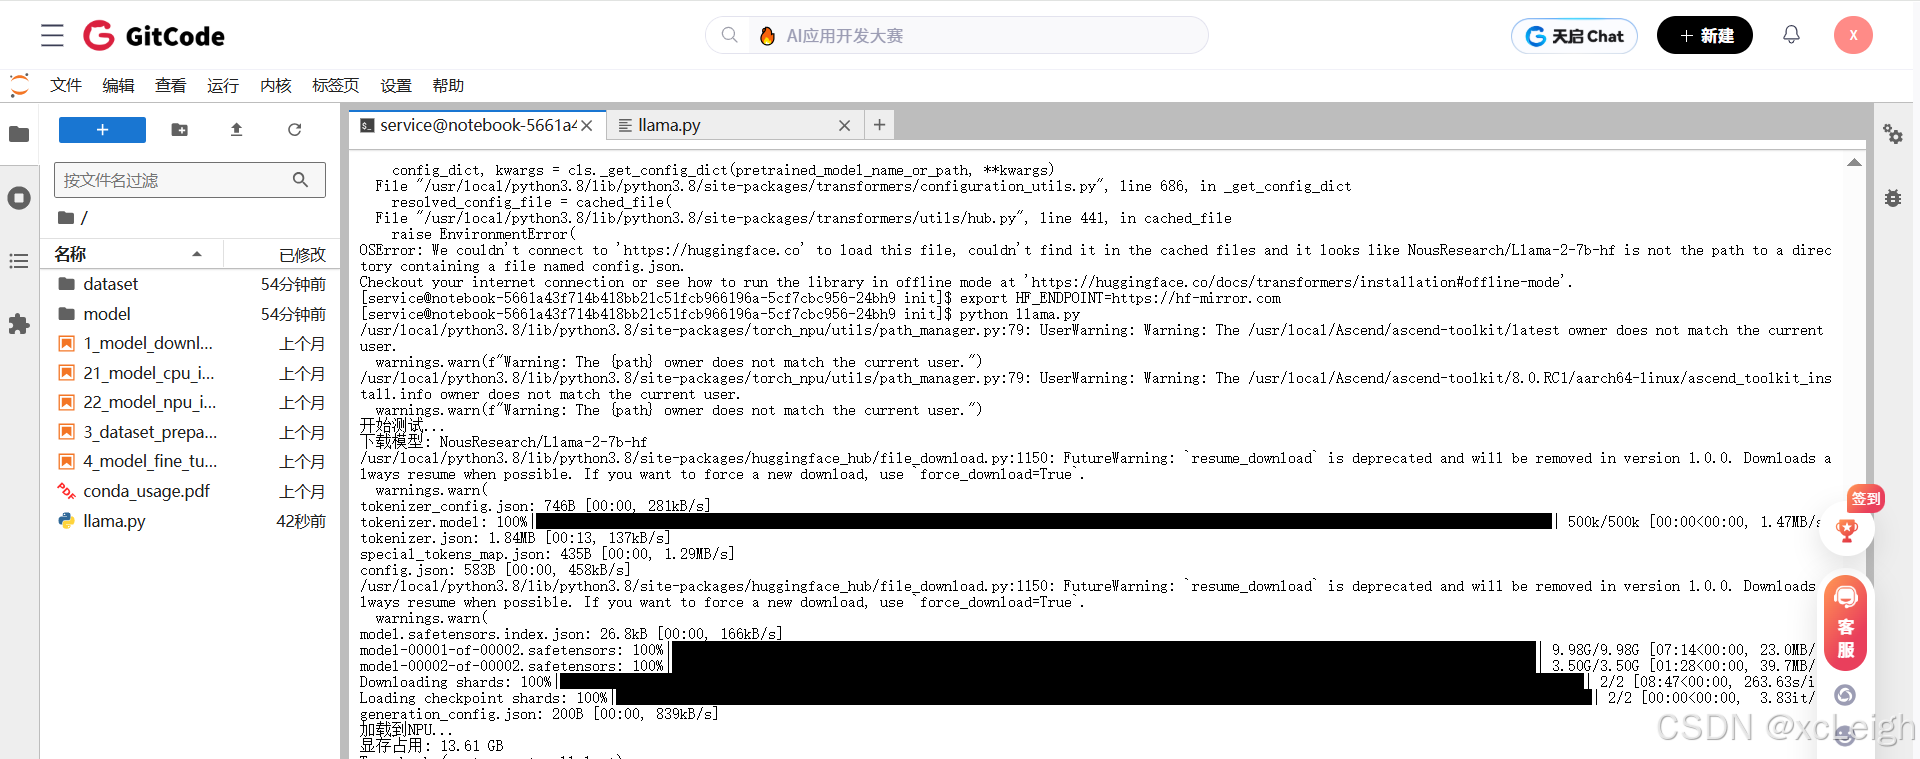Open the 客服 customer service widget

point(1846,623)
